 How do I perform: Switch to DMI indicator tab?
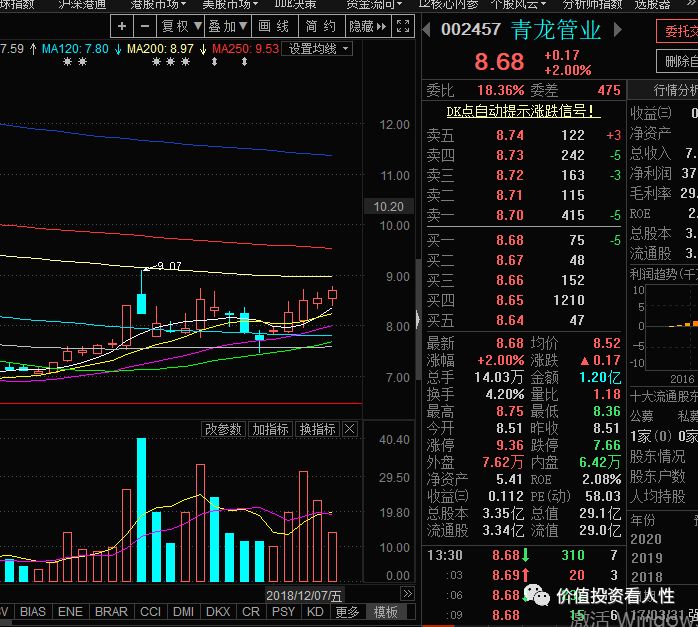click(x=183, y=611)
